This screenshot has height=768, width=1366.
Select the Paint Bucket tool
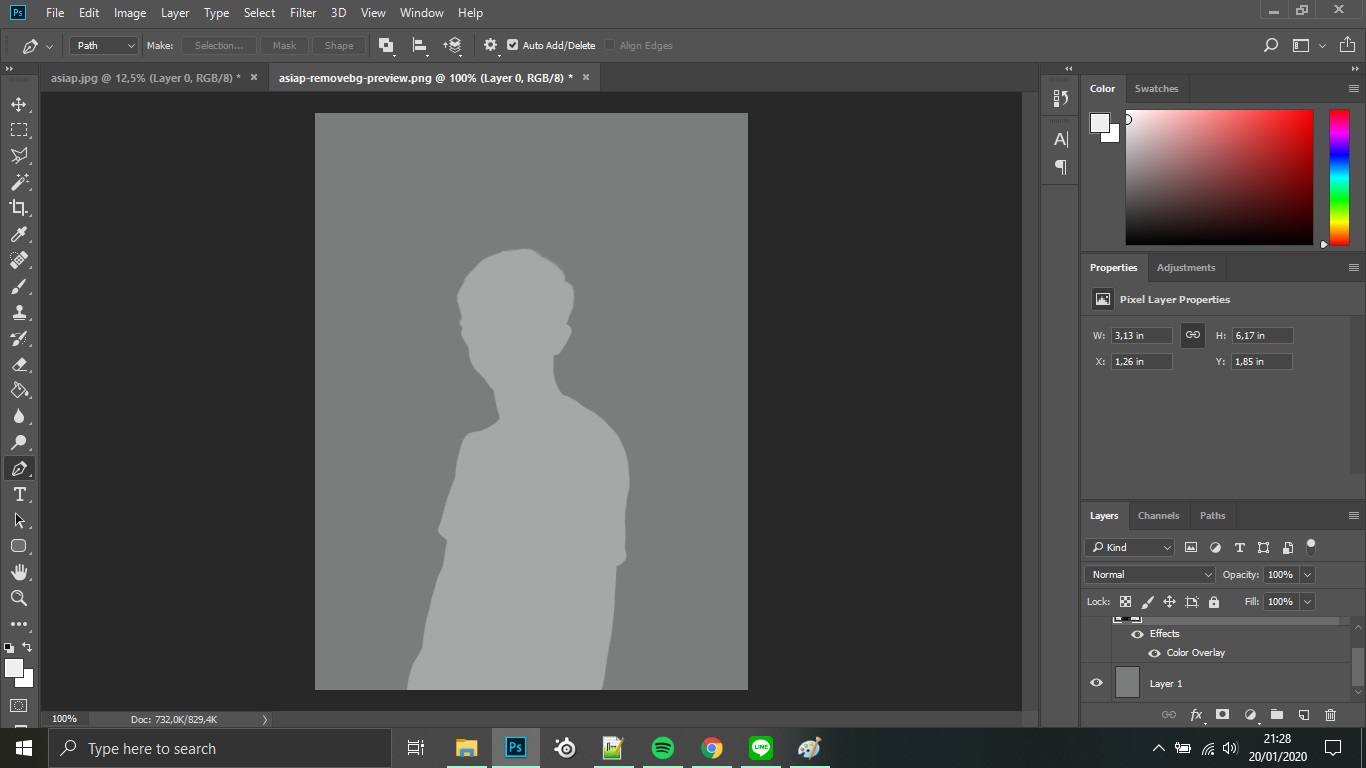tap(19, 390)
